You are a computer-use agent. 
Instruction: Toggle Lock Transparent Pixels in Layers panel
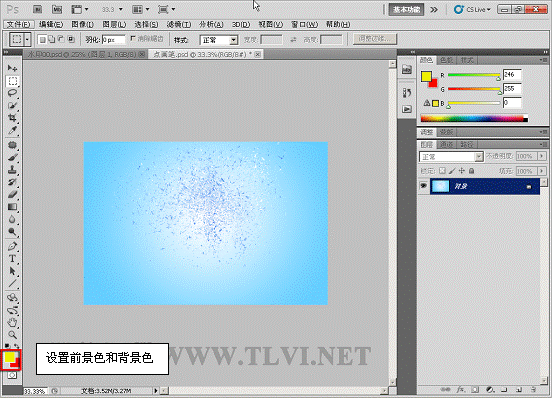click(x=442, y=171)
